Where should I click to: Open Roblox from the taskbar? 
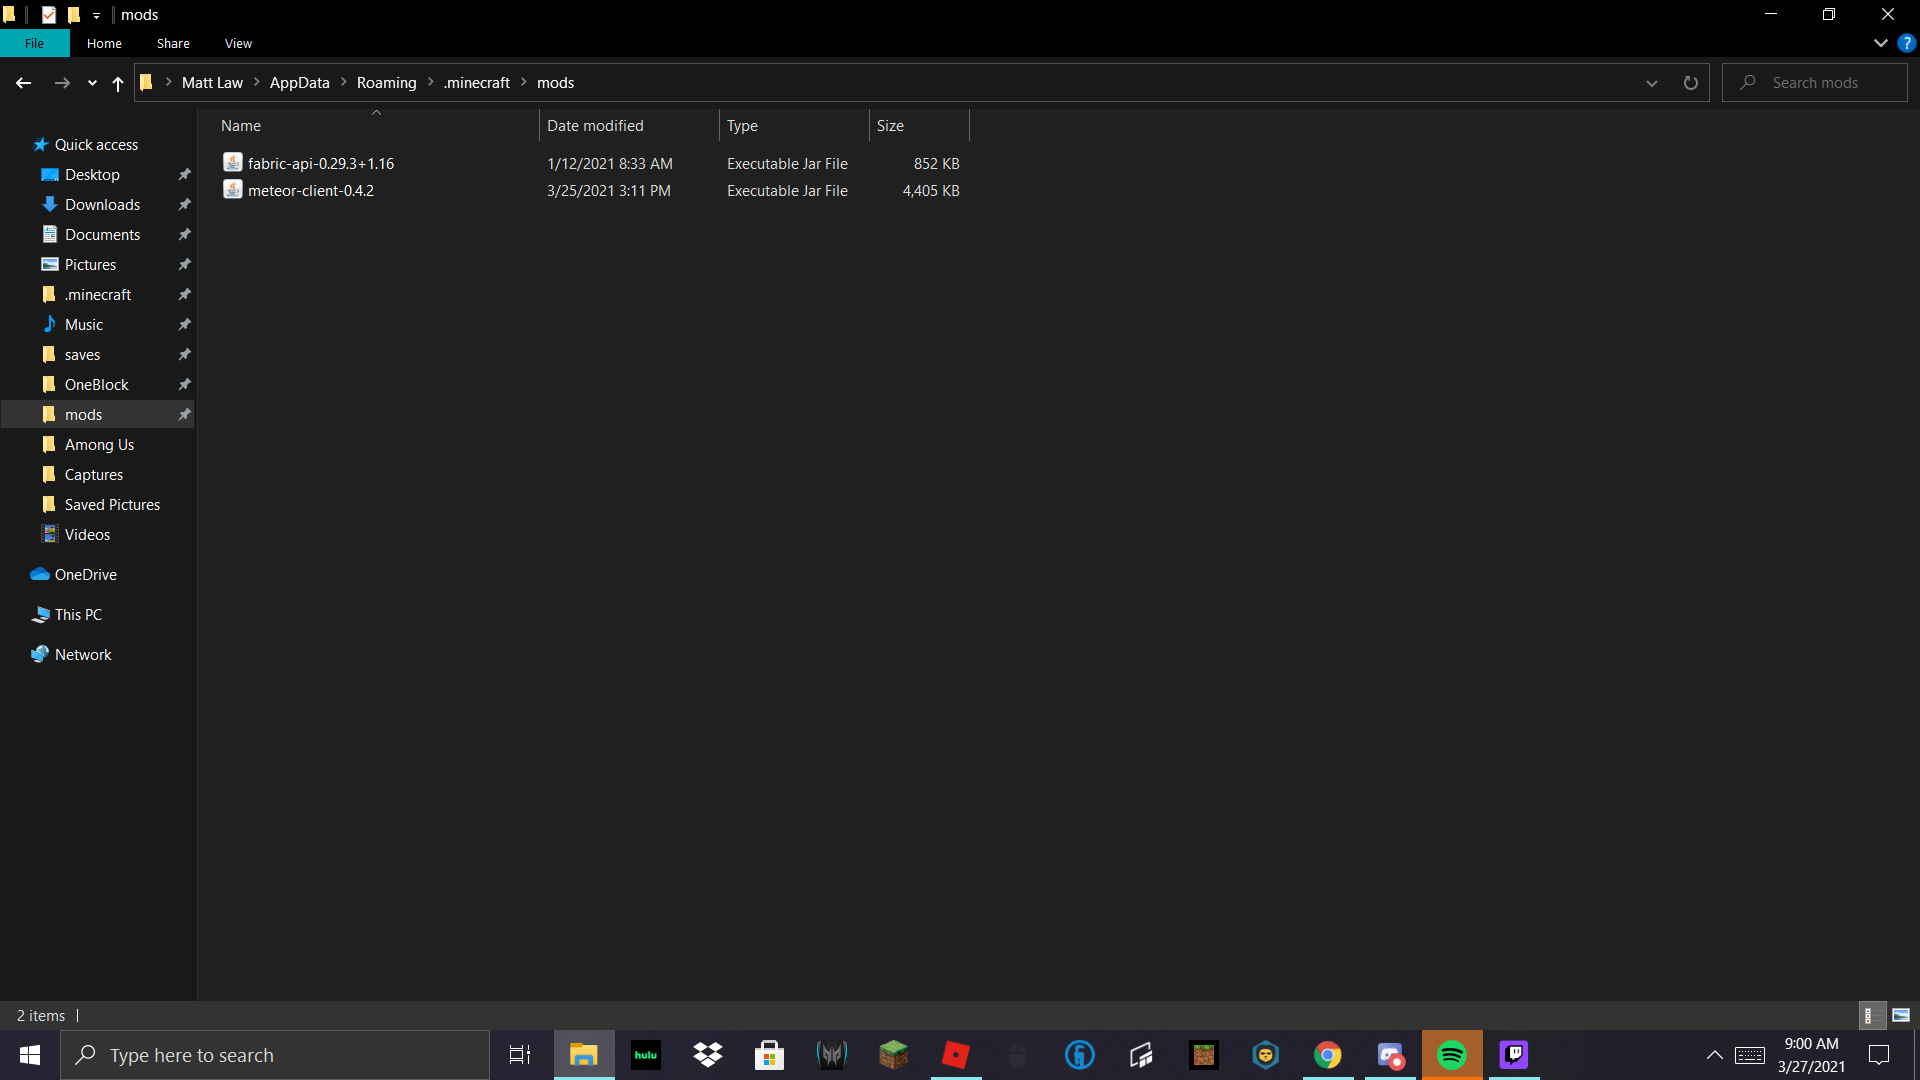pyautogui.click(x=955, y=1054)
